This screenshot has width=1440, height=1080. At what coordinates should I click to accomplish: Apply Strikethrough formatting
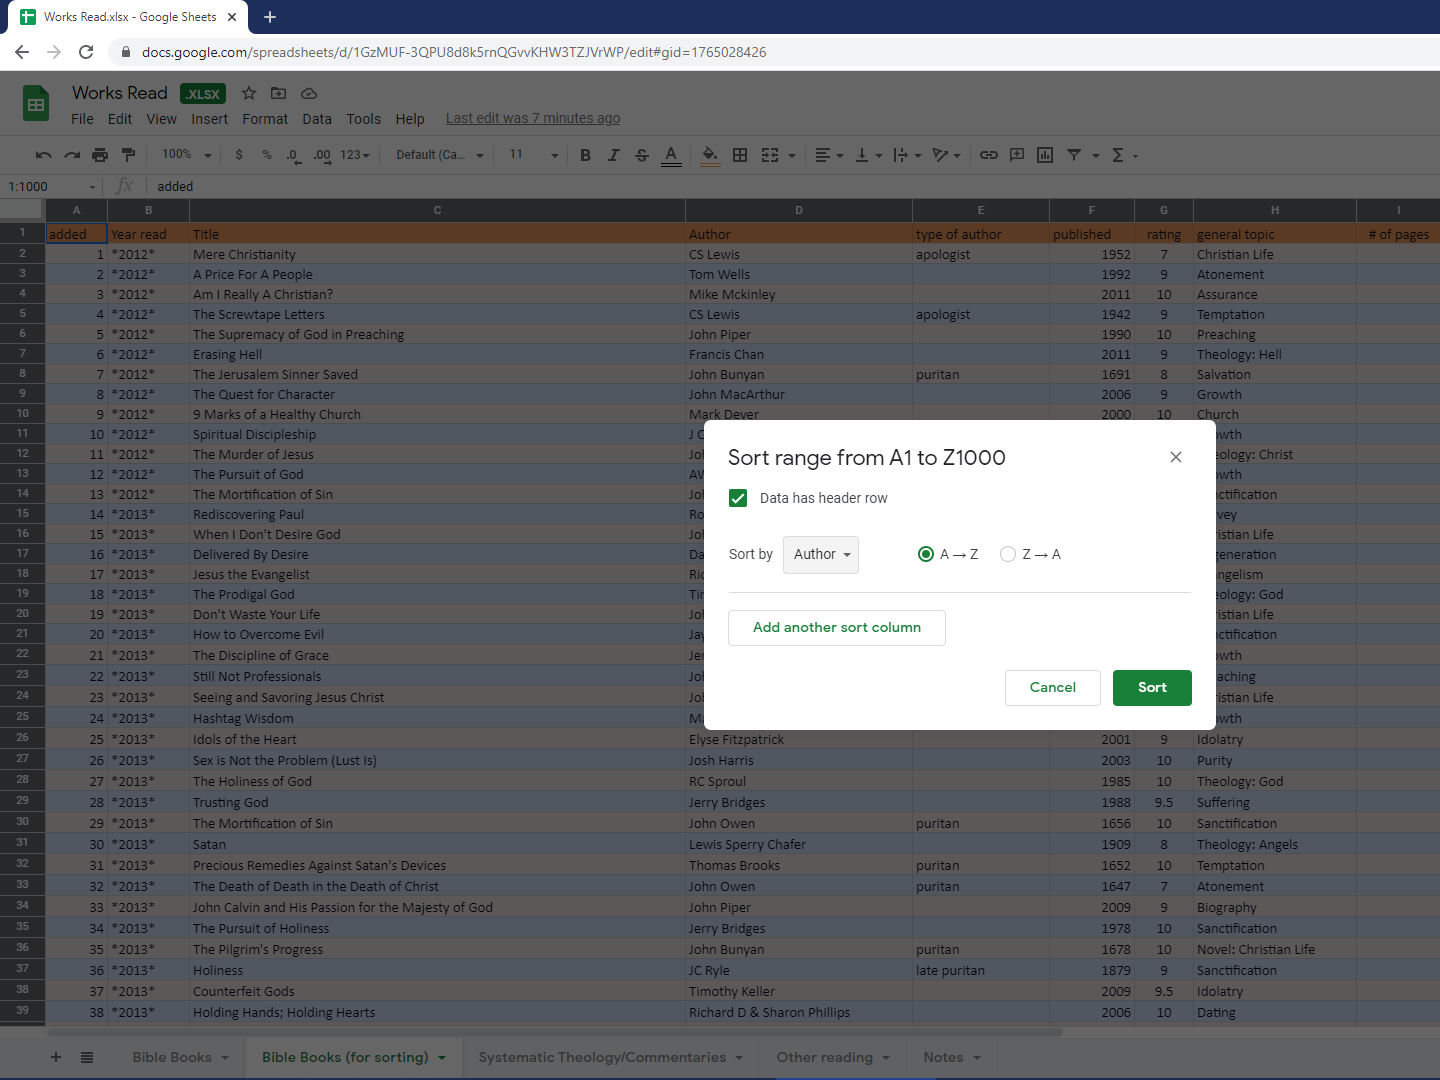(642, 155)
